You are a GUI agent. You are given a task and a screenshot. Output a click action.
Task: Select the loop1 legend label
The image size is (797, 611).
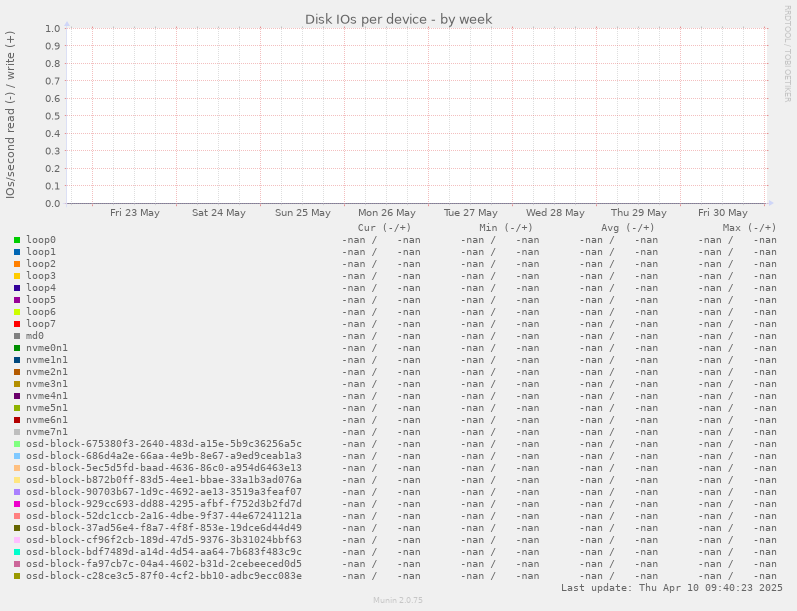[x=41, y=252]
